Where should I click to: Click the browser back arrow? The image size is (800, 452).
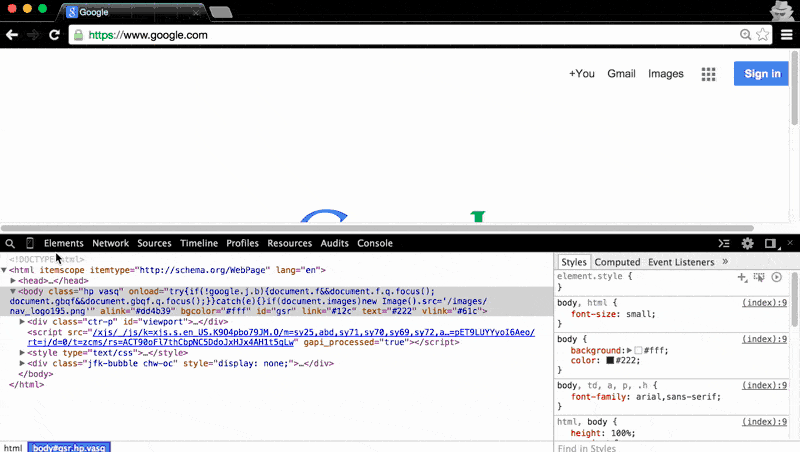(12, 35)
